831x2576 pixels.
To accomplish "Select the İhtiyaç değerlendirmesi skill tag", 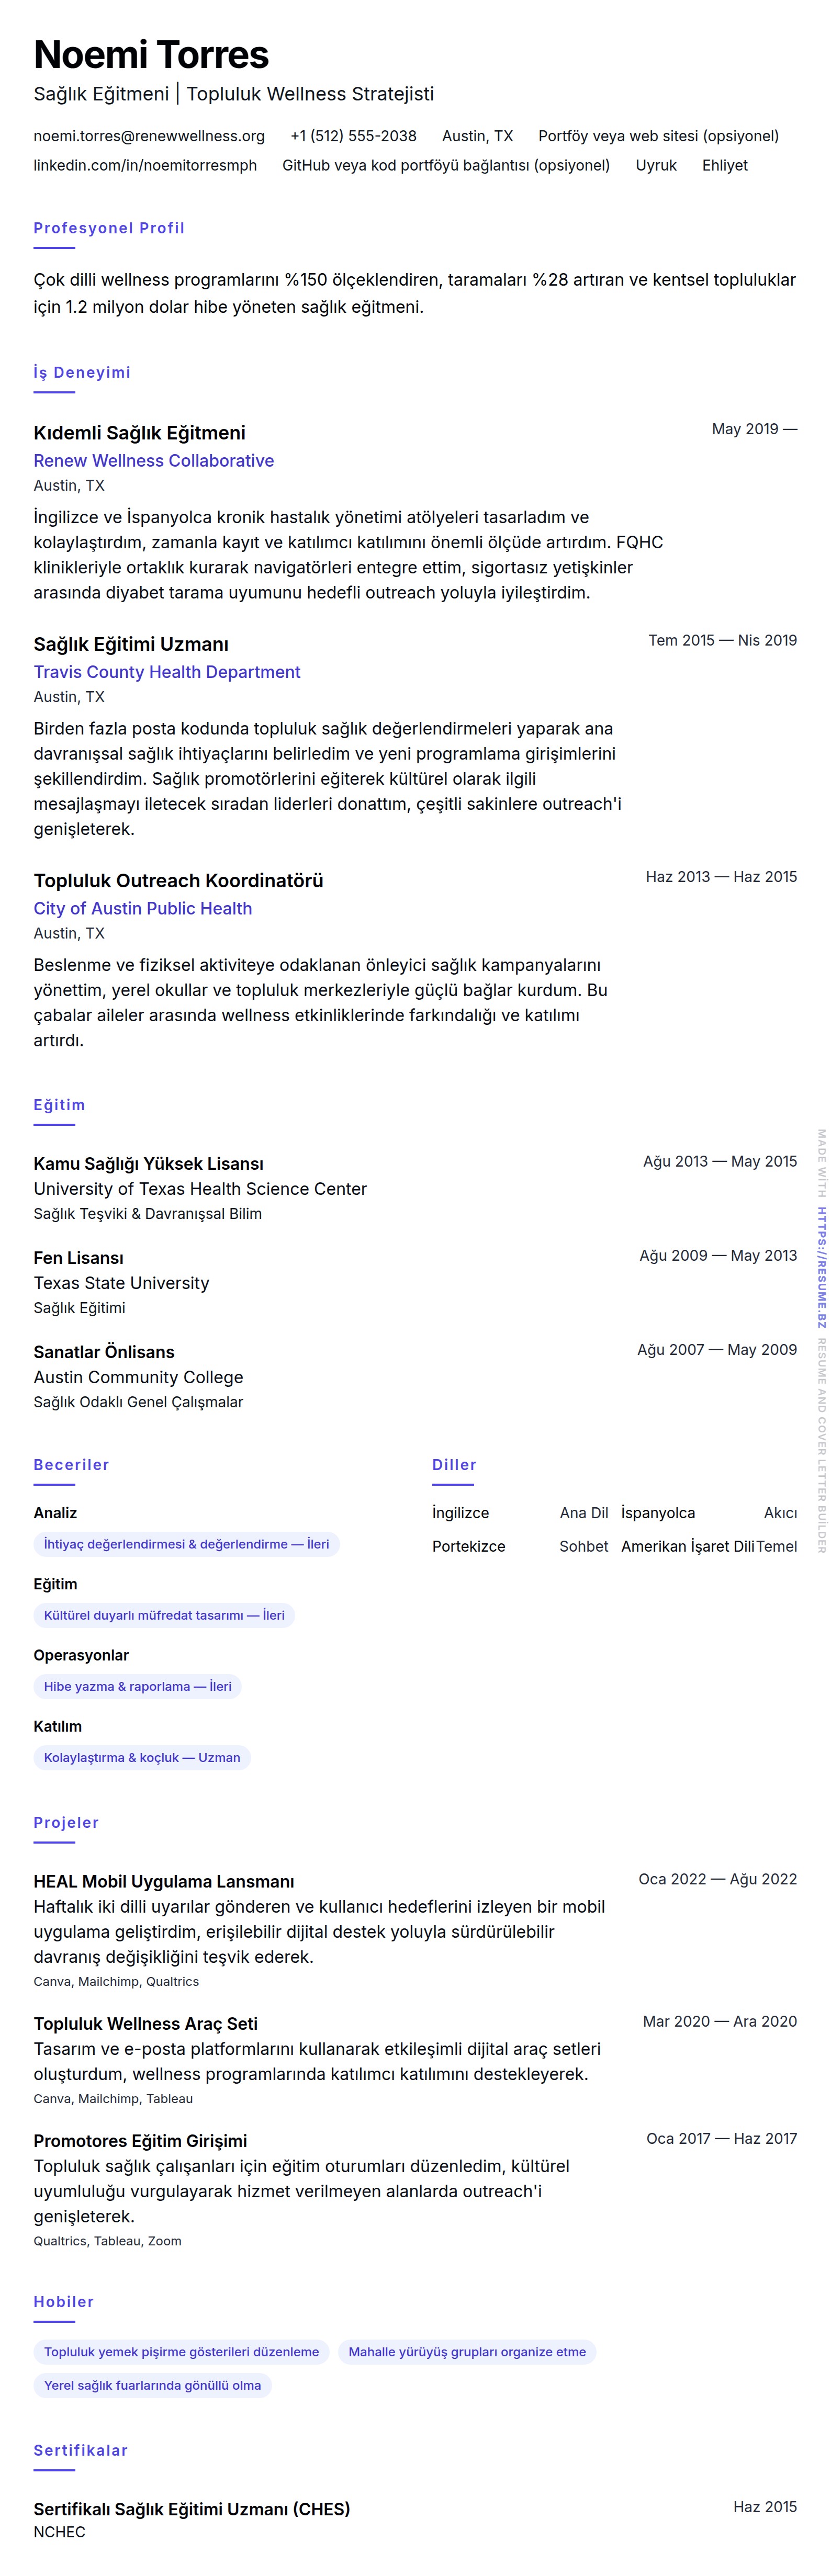I will (x=186, y=1544).
